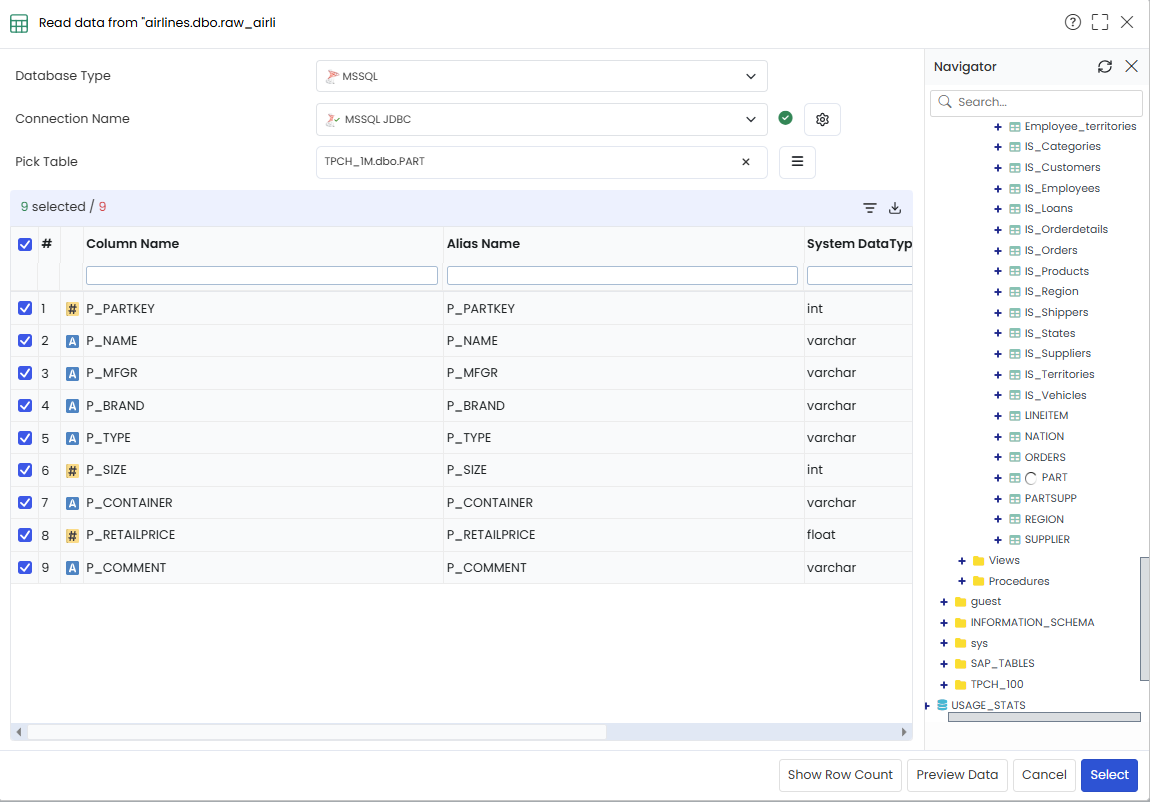Click the Navigator refresh icon
Image resolution: width=1150 pixels, height=802 pixels.
click(x=1105, y=67)
